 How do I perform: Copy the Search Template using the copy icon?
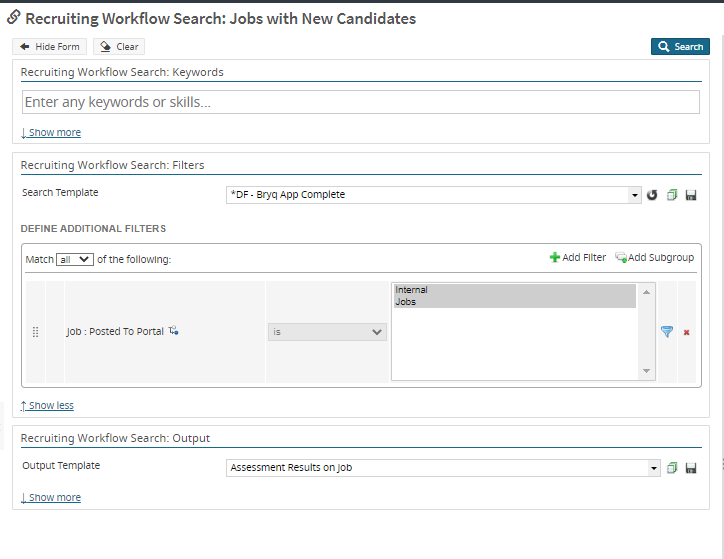point(672,195)
